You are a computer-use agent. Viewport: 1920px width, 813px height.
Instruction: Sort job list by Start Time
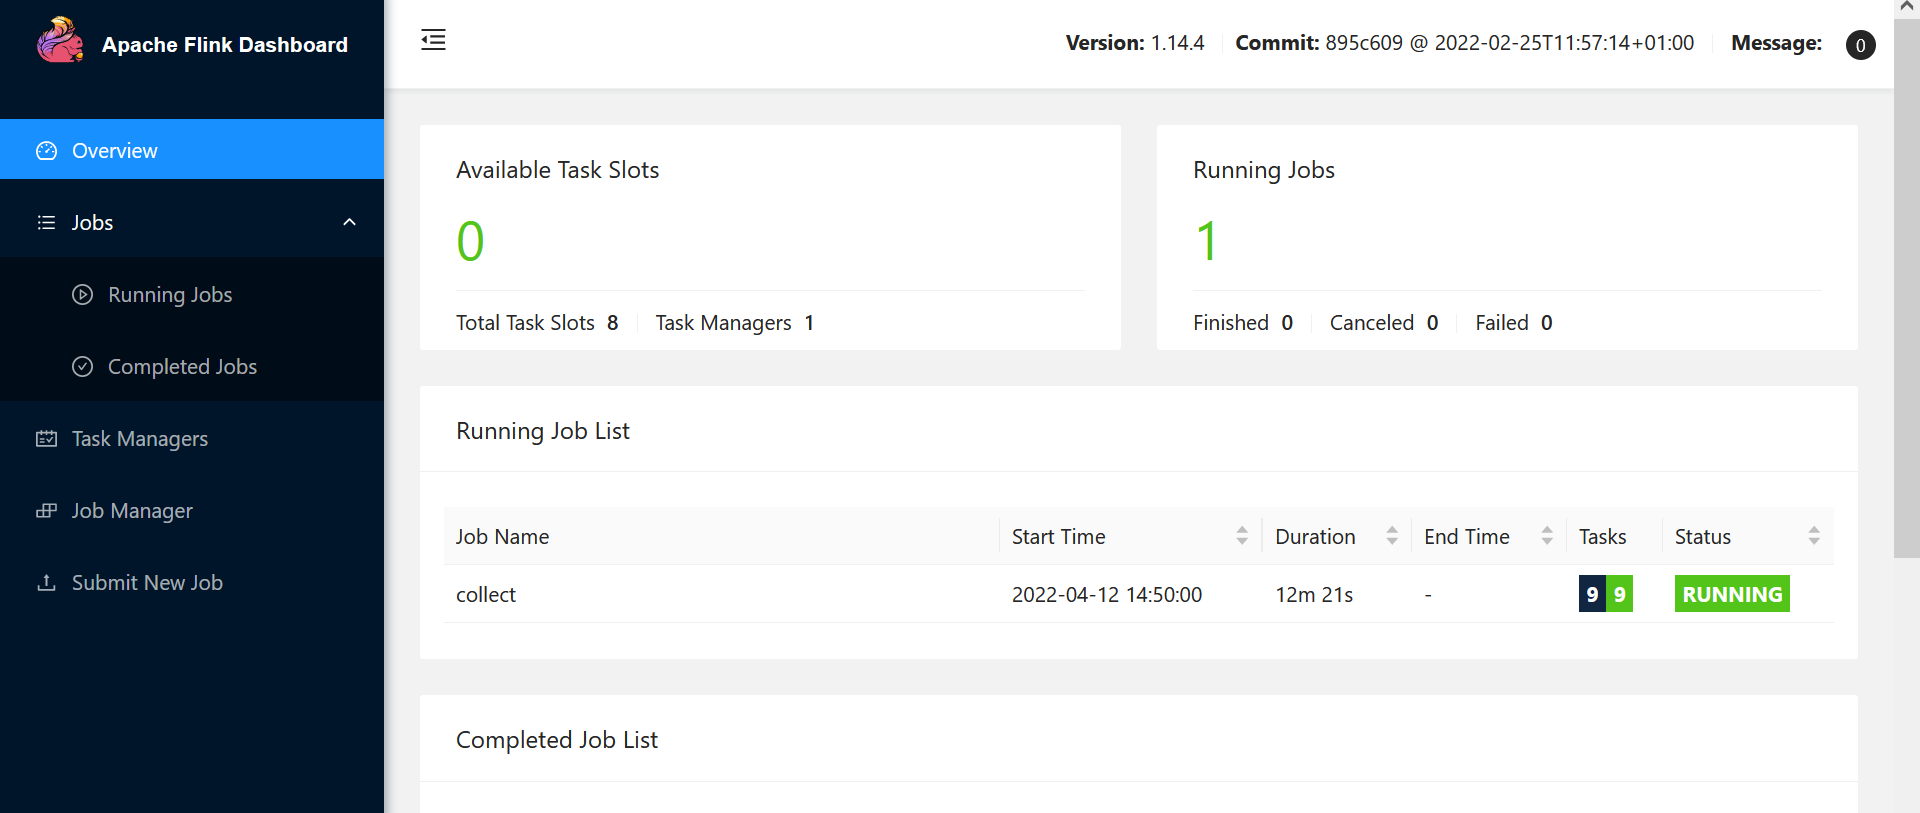click(x=1241, y=536)
